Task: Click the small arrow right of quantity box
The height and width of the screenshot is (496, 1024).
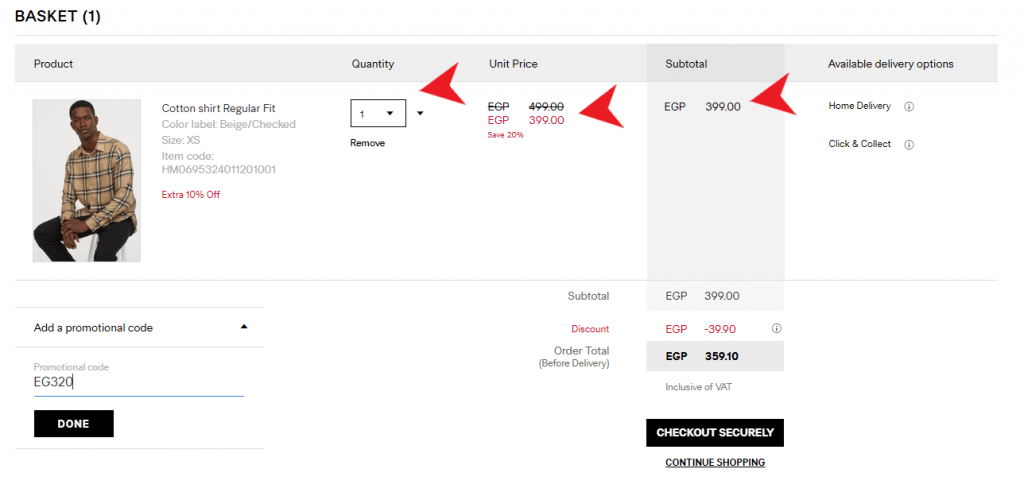Action: pyautogui.click(x=420, y=113)
